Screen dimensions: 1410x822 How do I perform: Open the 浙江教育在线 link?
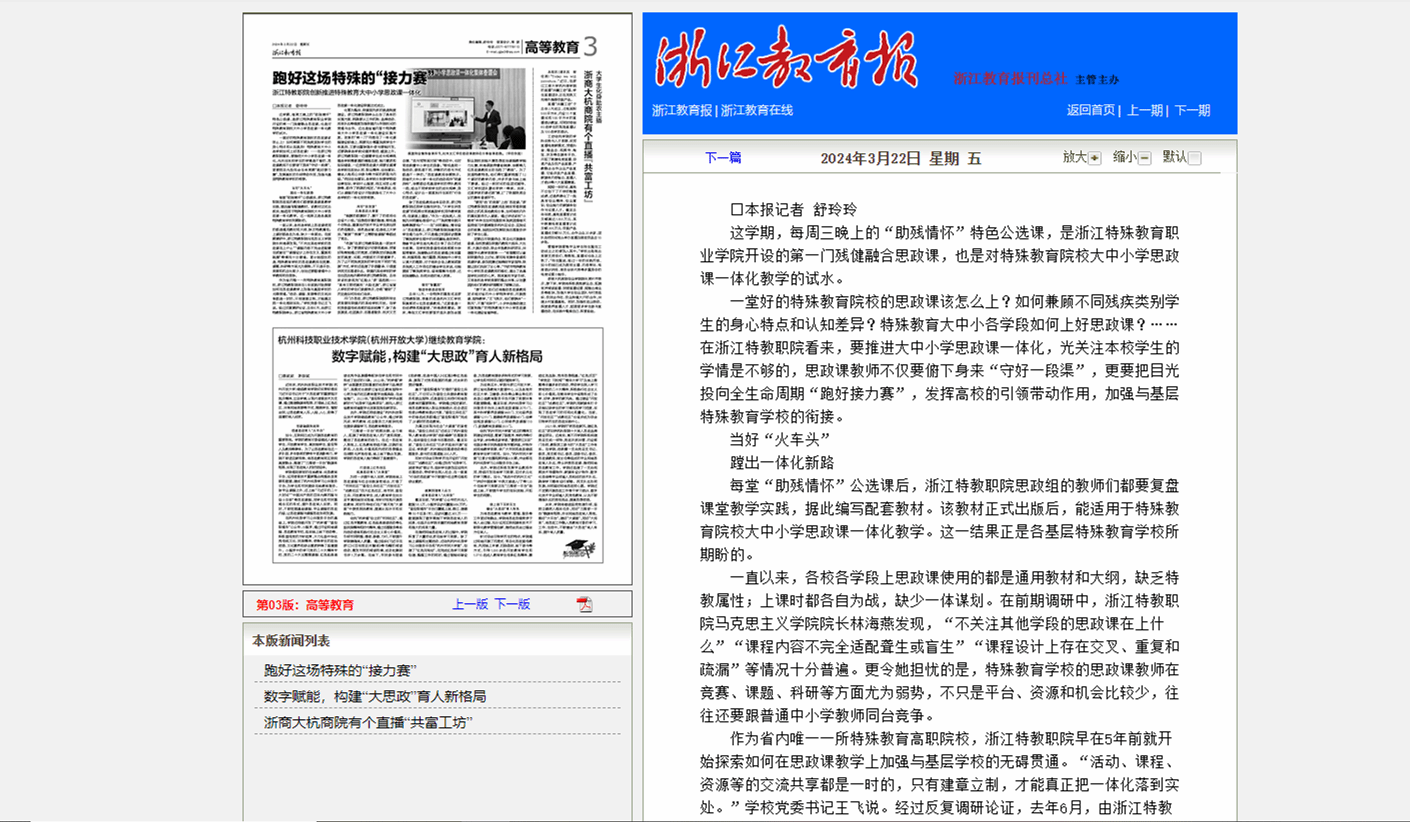[x=757, y=110]
